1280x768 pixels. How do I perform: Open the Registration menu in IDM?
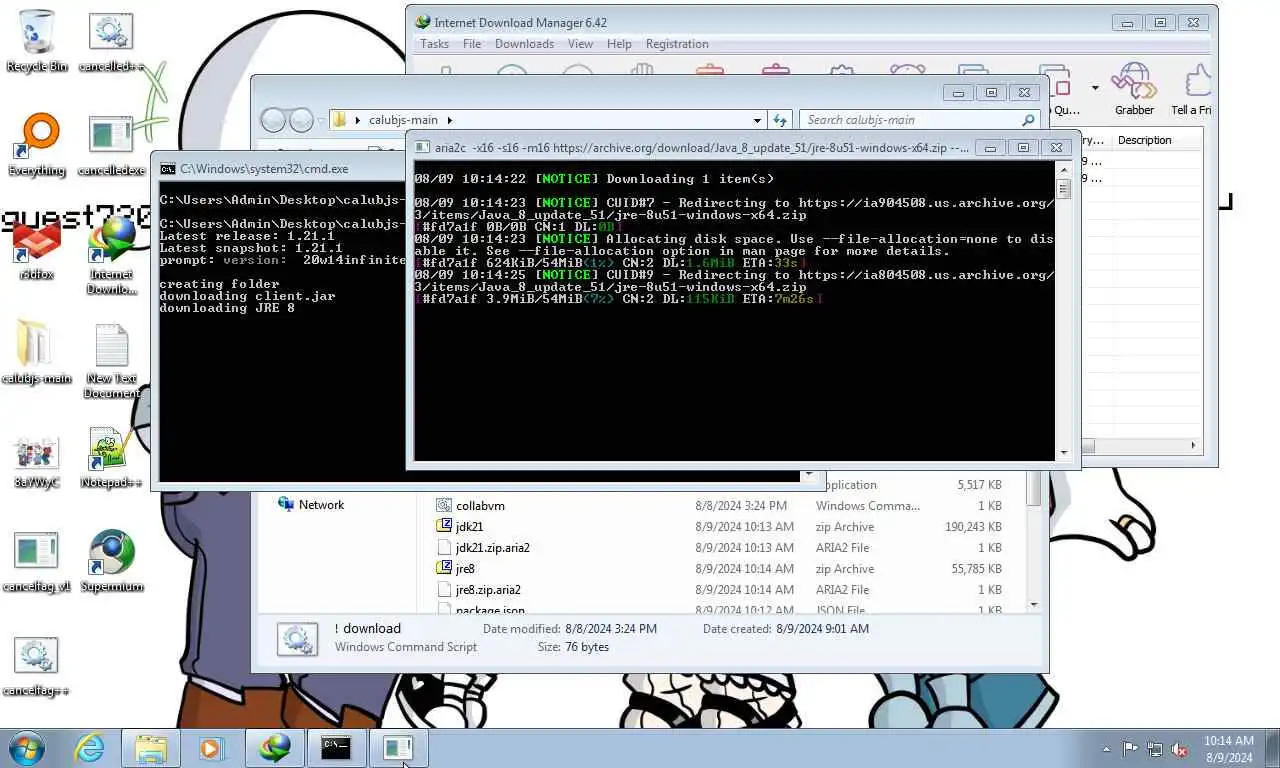(x=677, y=44)
